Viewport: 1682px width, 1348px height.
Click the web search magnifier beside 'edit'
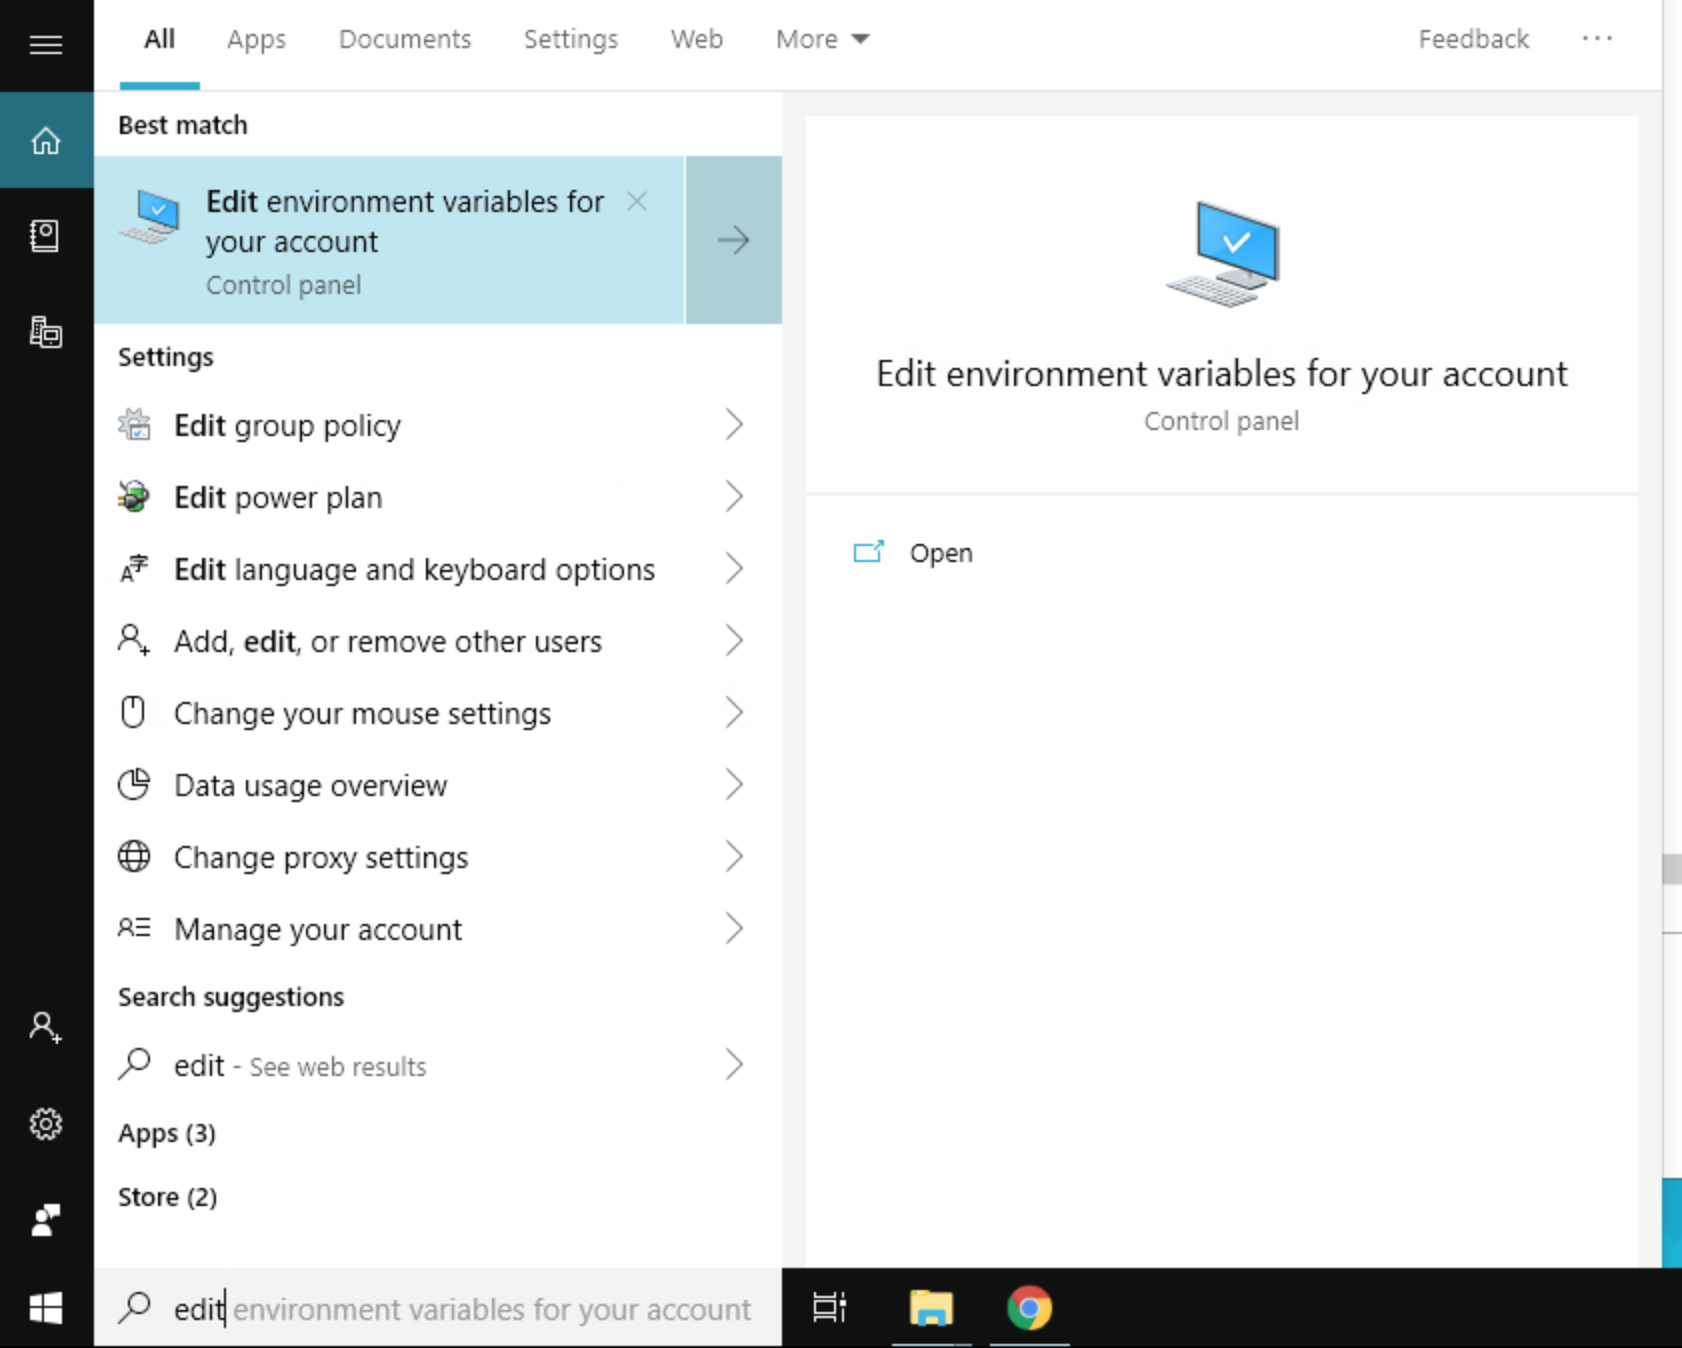[x=134, y=1064]
